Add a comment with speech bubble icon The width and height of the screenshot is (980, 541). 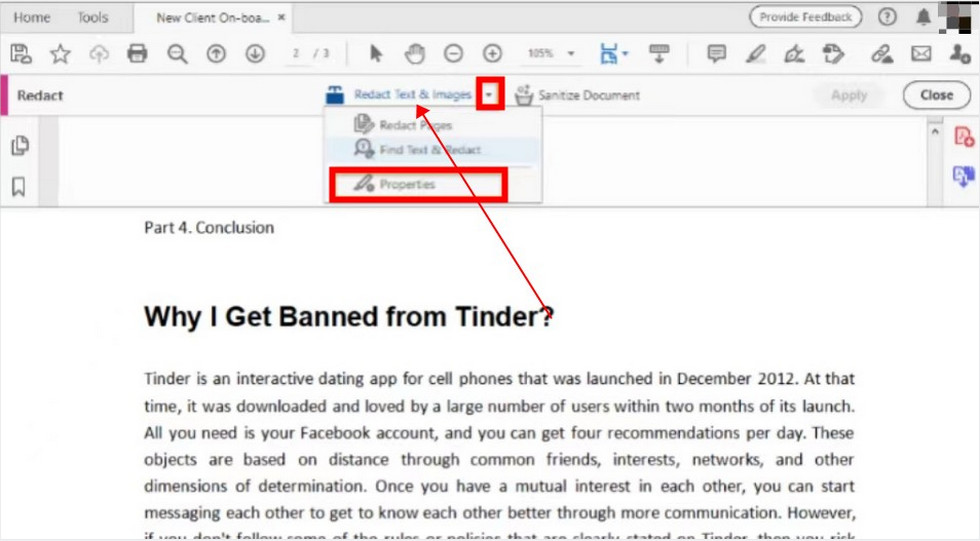pos(716,54)
